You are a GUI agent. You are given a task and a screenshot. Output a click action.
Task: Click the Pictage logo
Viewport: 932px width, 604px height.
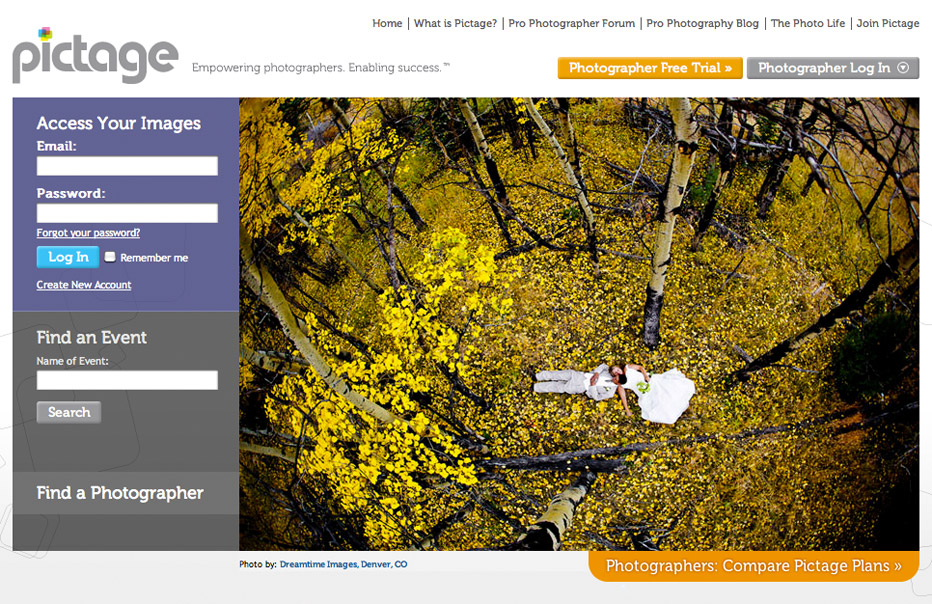[95, 55]
